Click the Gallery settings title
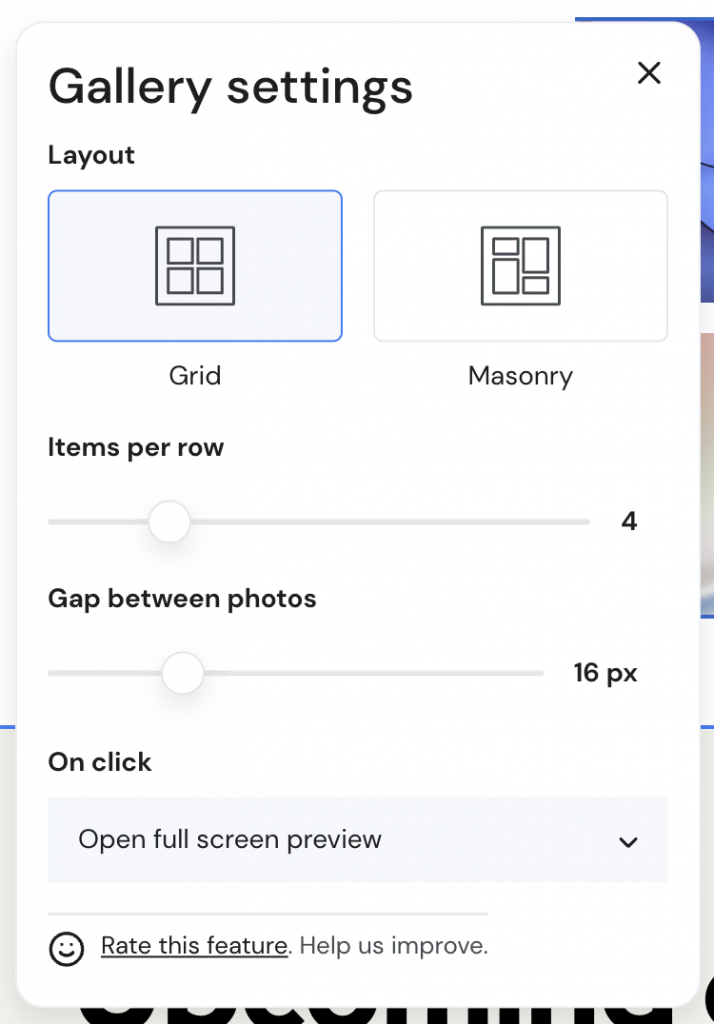The width and height of the screenshot is (714, 1024). (x=230, y=86)
